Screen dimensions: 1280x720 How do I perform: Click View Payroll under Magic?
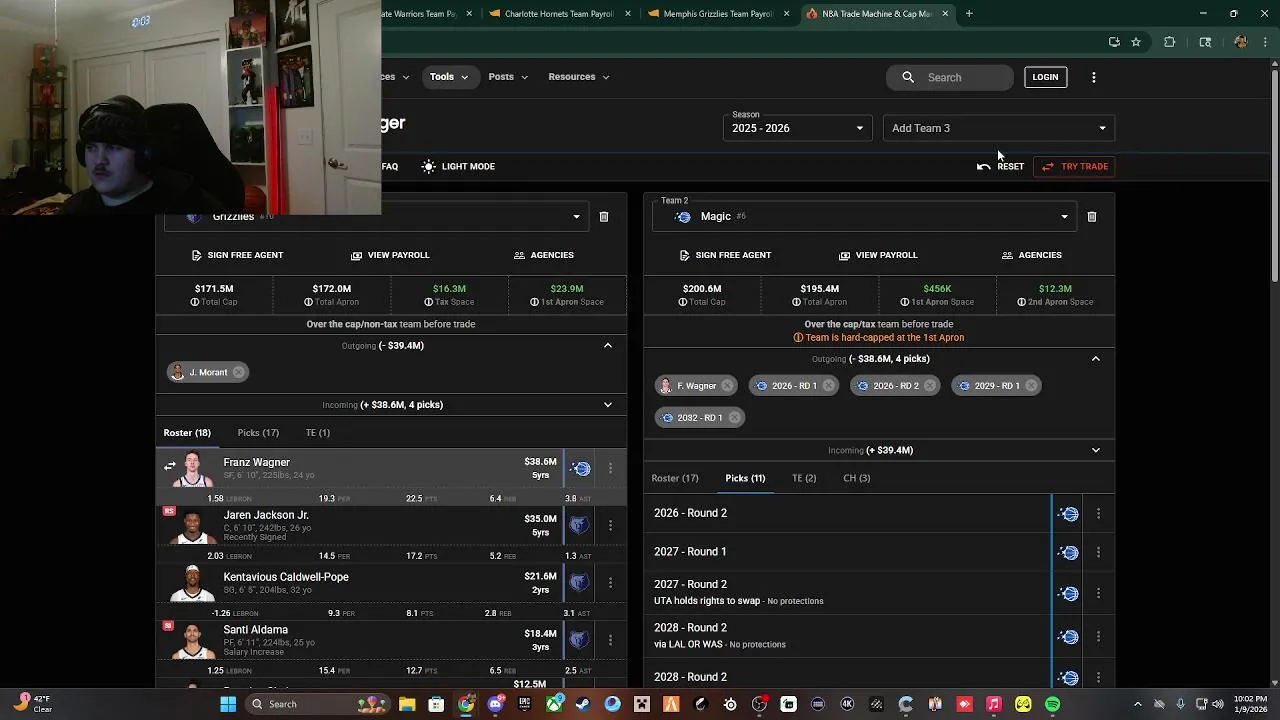pos(877,255)
